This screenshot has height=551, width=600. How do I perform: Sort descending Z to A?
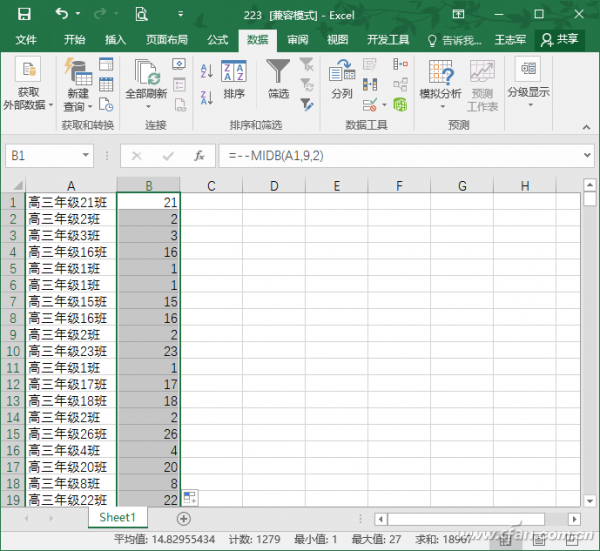tap(207, 98)
